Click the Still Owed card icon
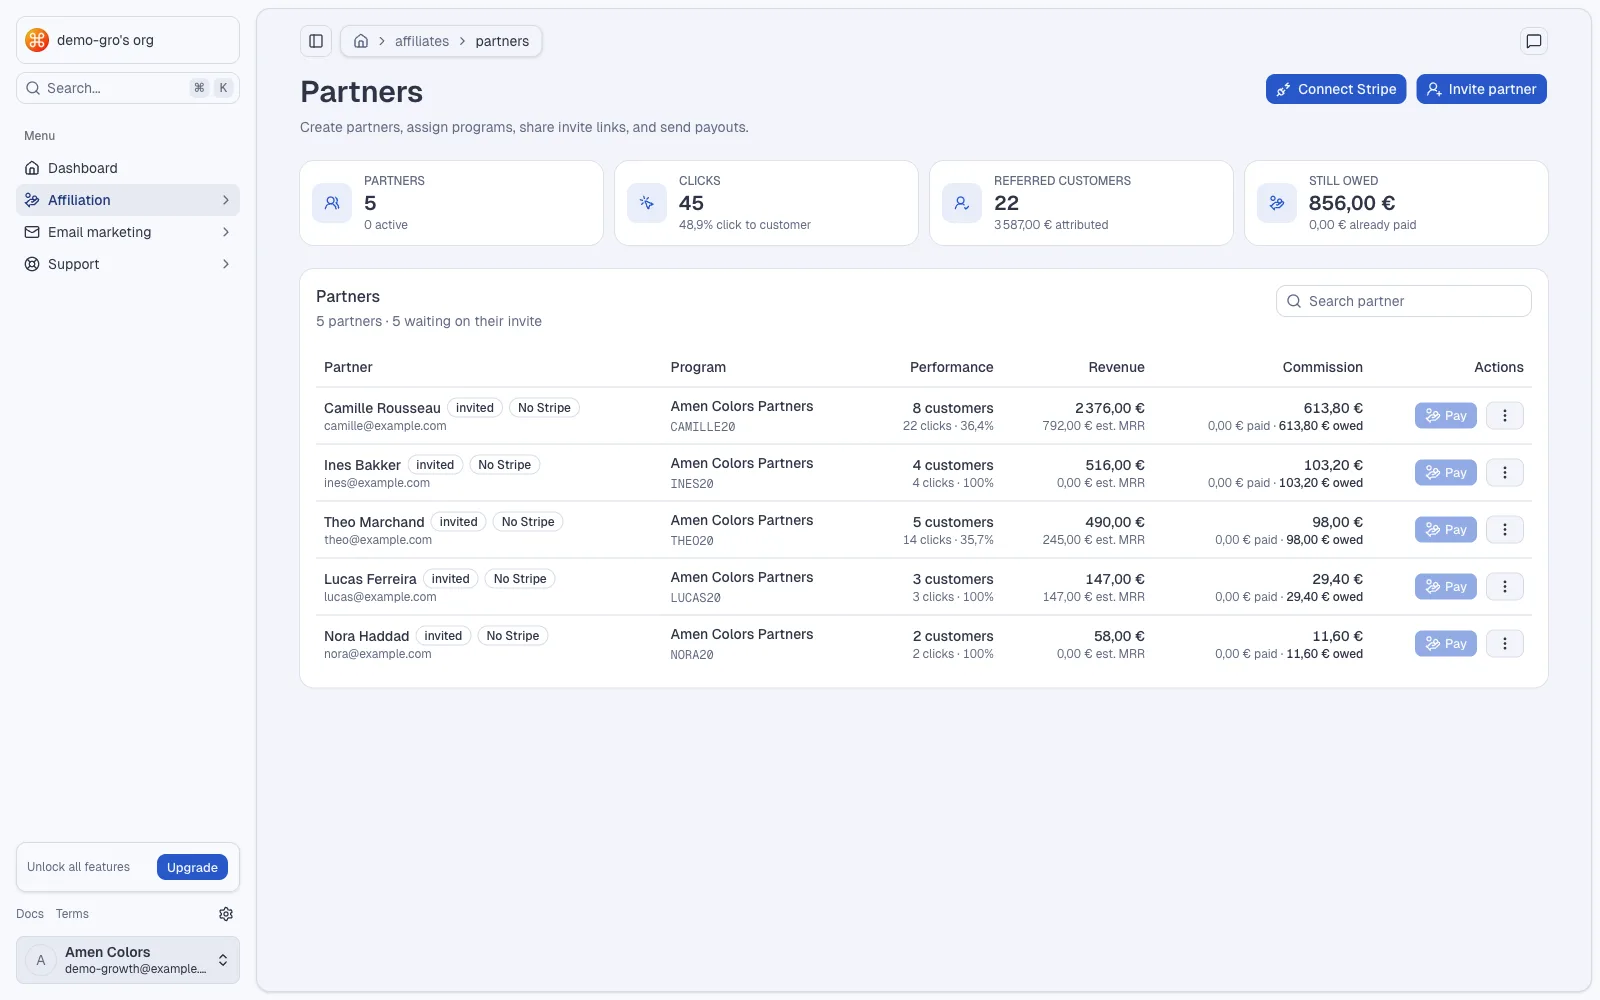 pyautogui.click(x=1277, y=203)
